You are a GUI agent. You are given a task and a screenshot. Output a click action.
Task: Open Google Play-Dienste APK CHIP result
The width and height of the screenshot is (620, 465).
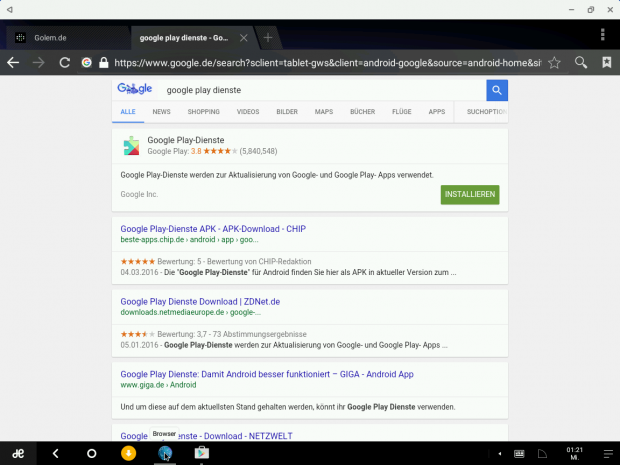click(213, 229)
